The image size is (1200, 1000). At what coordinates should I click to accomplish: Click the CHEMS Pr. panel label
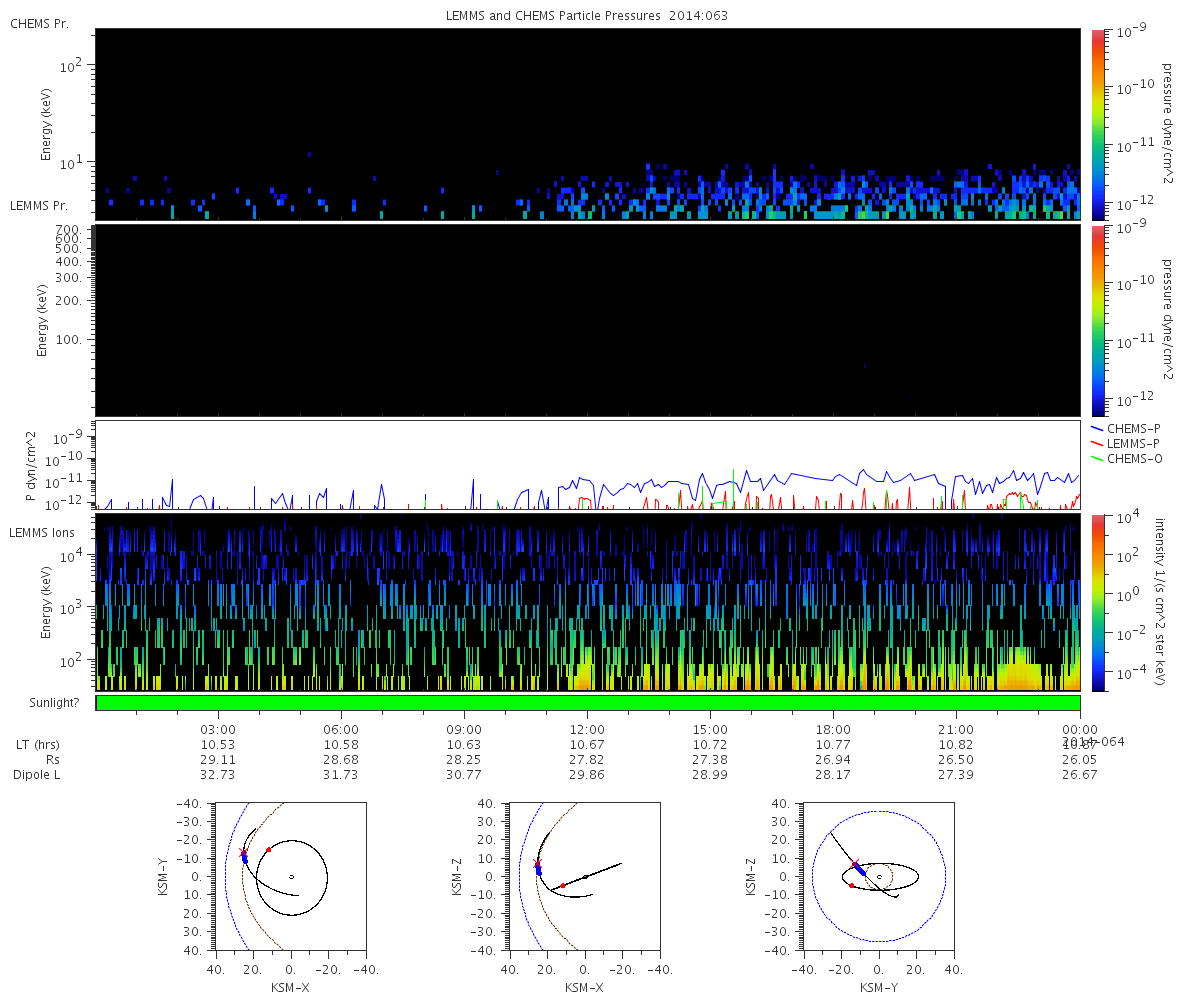click(x=39, y=23)
